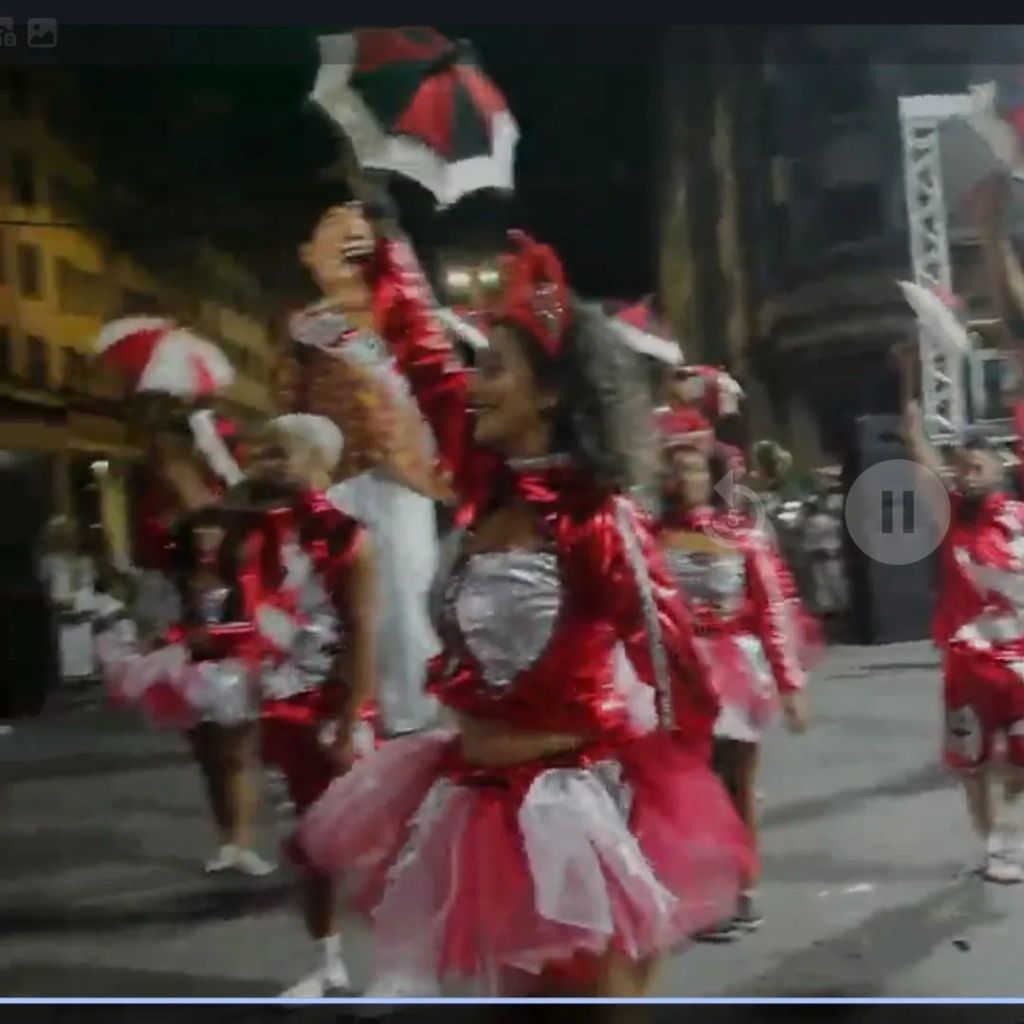
Task: Click the middle of the blue seek bar
Action: tap(512, 1000)
